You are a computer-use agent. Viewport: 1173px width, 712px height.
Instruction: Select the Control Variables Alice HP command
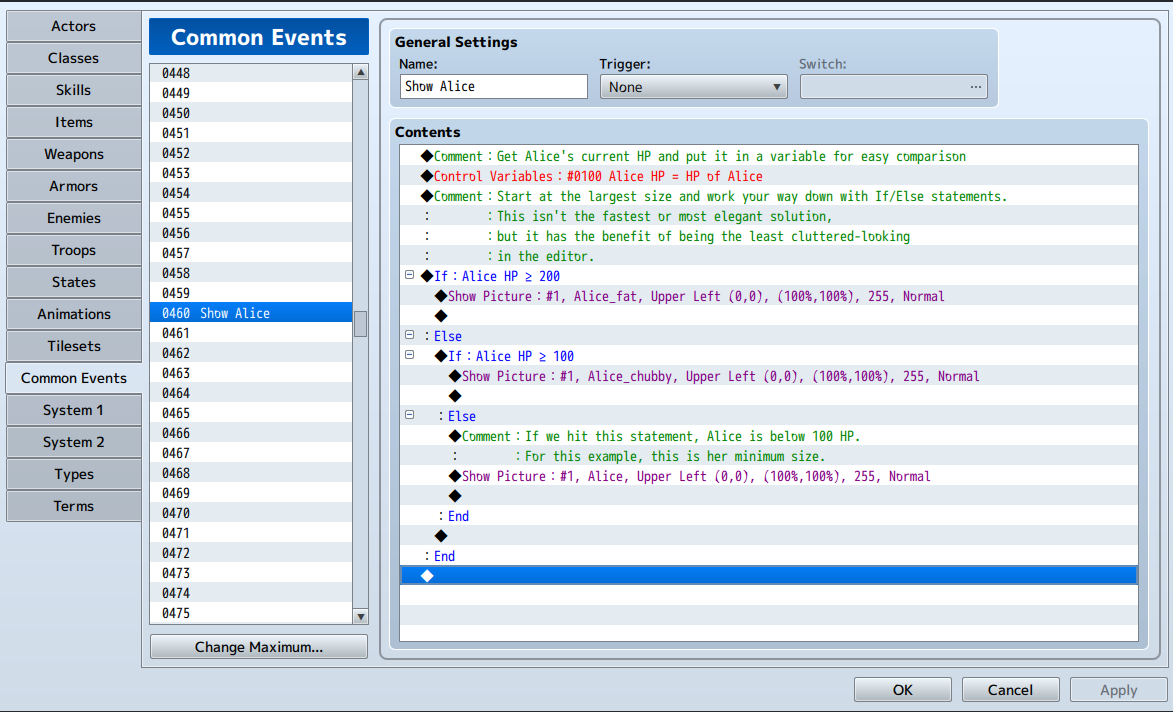769,177
